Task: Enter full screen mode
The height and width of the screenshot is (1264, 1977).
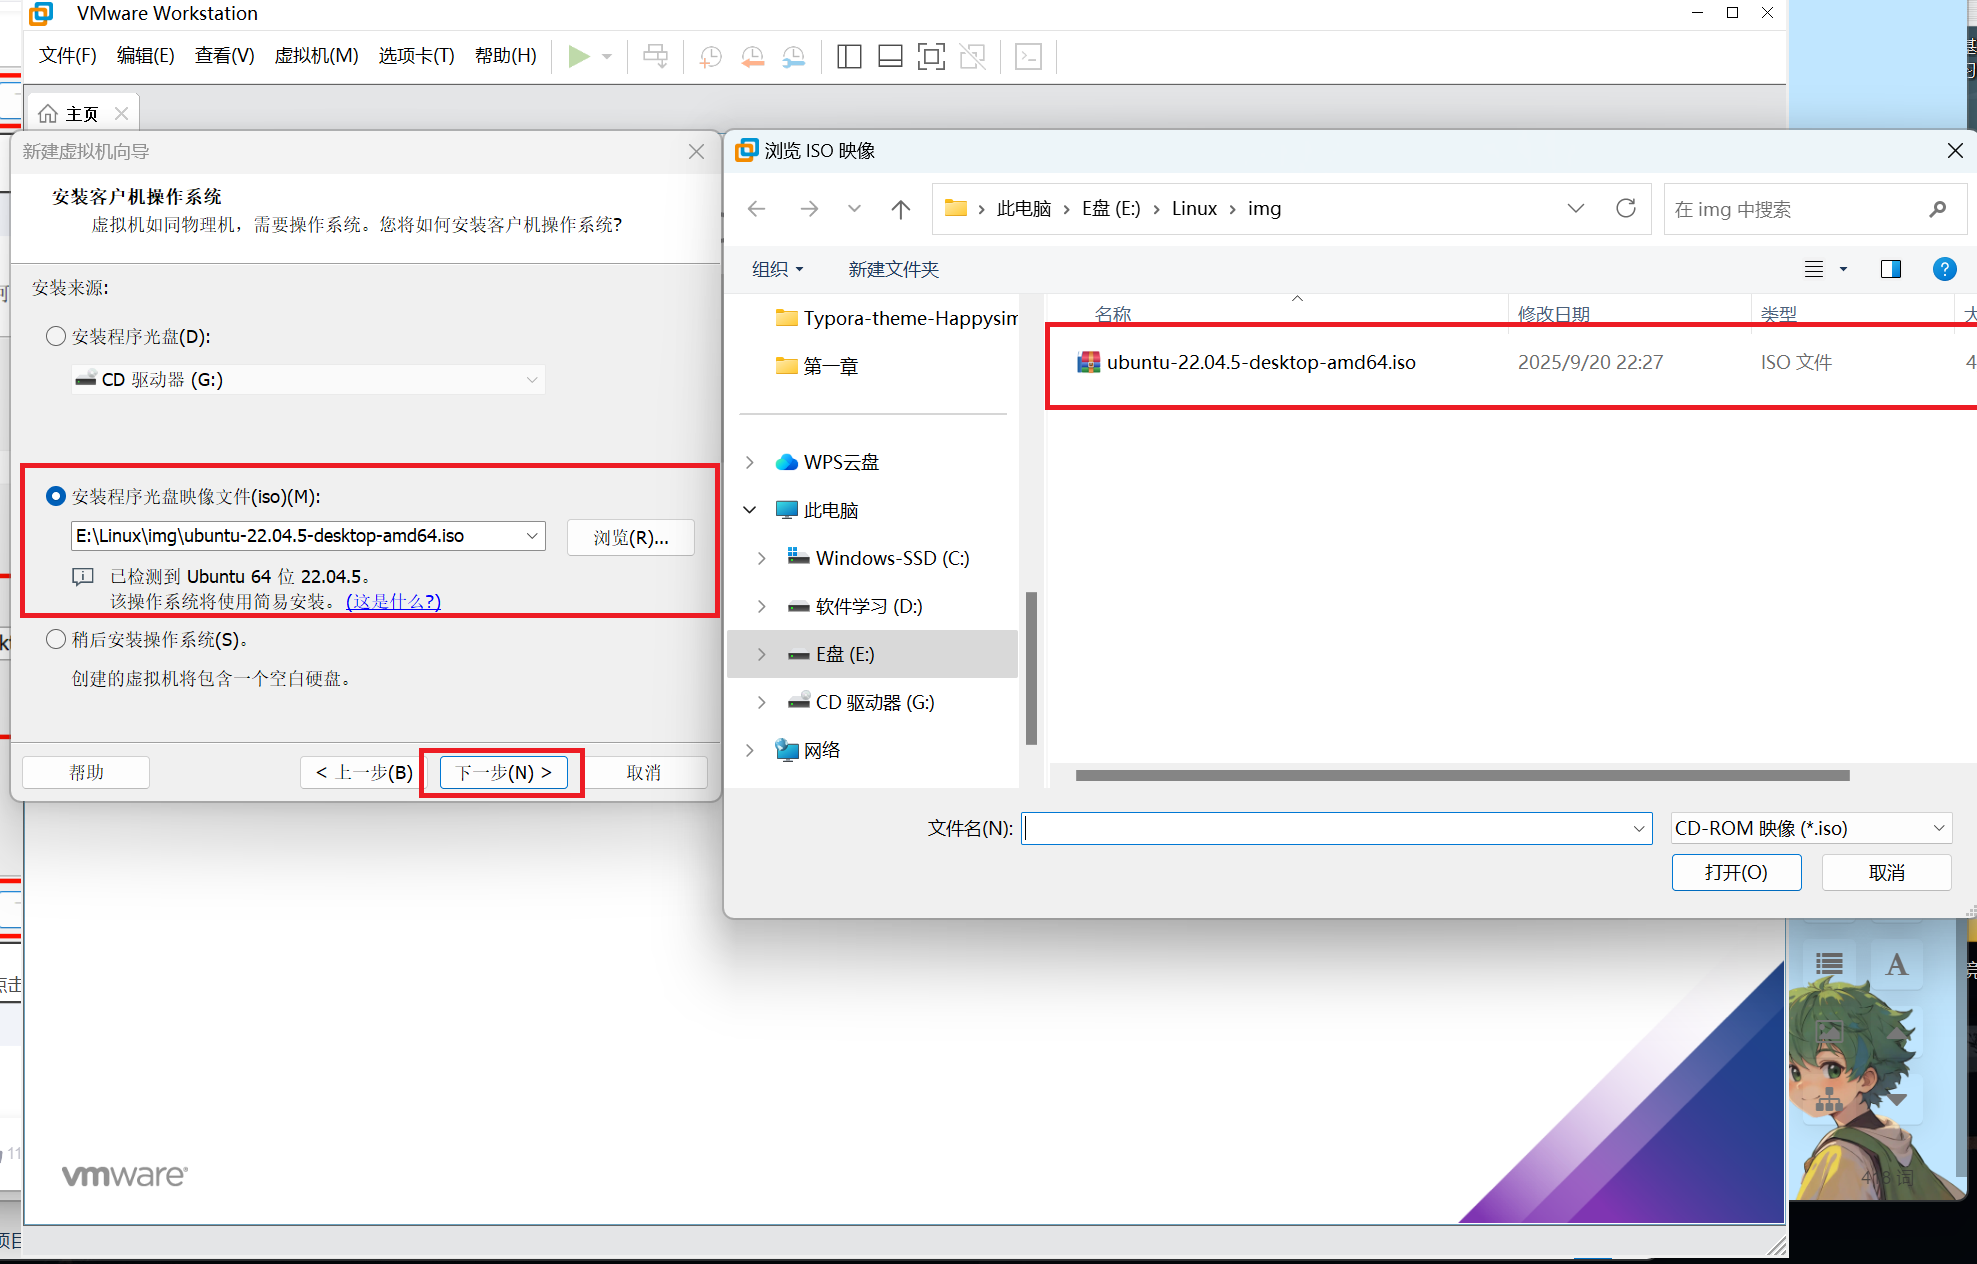Action: click(931, 56)
